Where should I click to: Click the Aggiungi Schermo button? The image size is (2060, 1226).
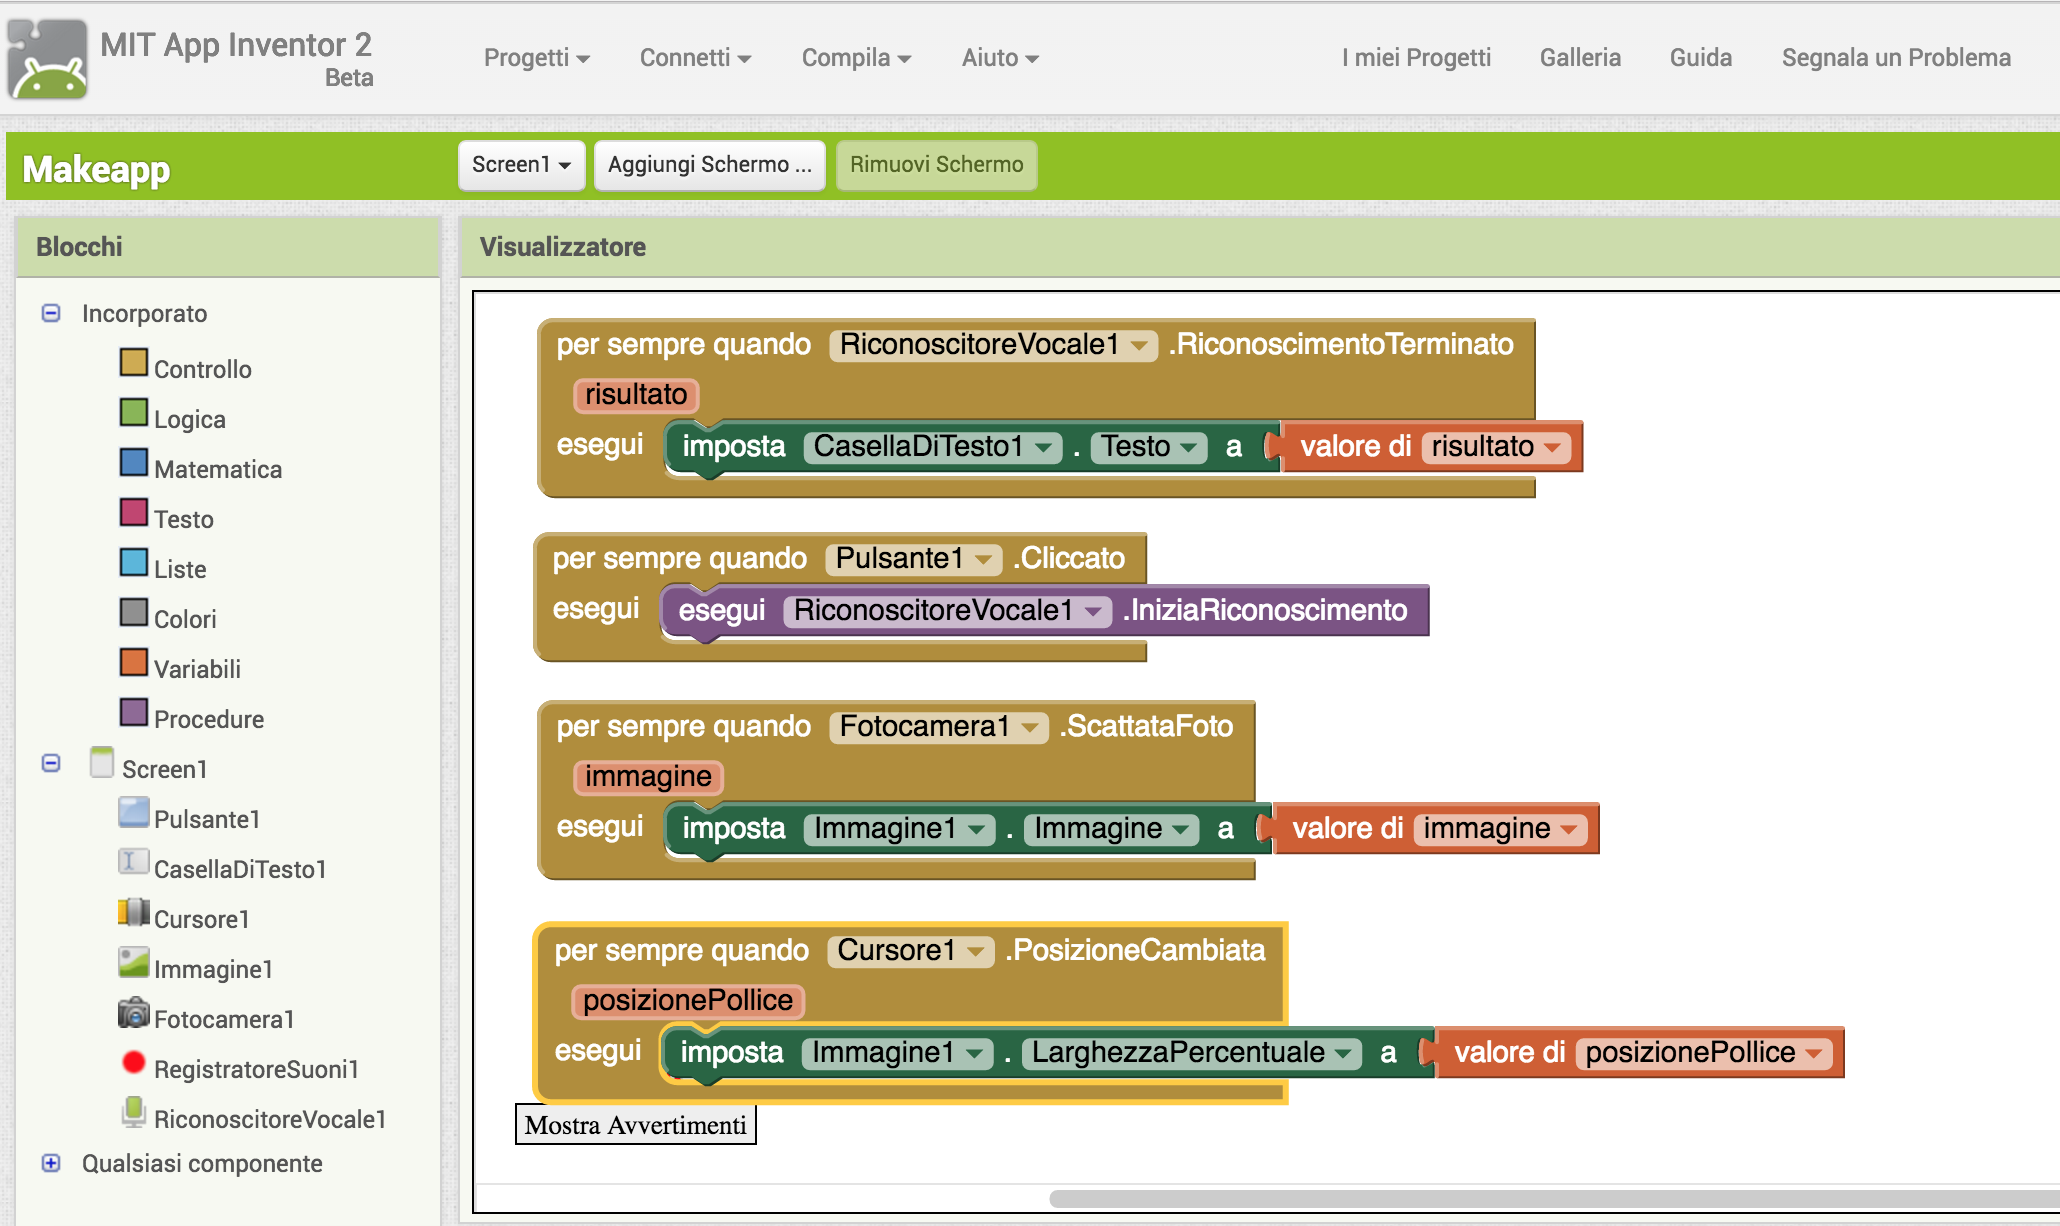tap(710, 165)
